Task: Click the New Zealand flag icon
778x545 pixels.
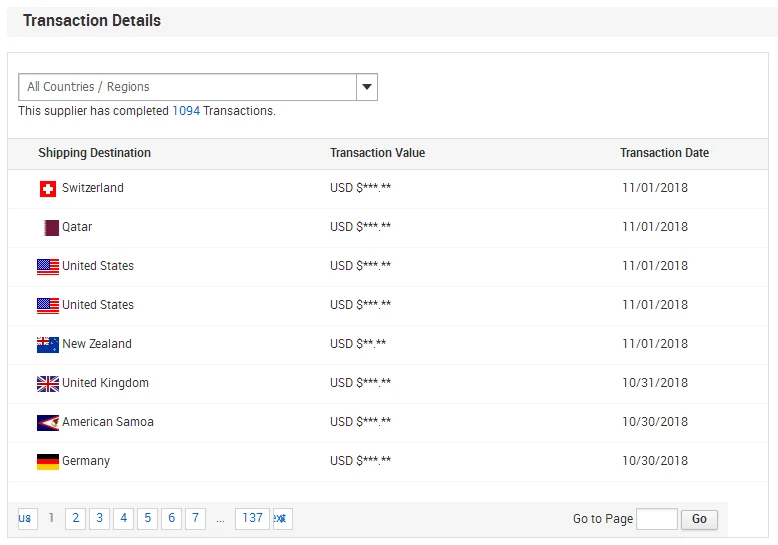Action: click(x=48, y=345)
